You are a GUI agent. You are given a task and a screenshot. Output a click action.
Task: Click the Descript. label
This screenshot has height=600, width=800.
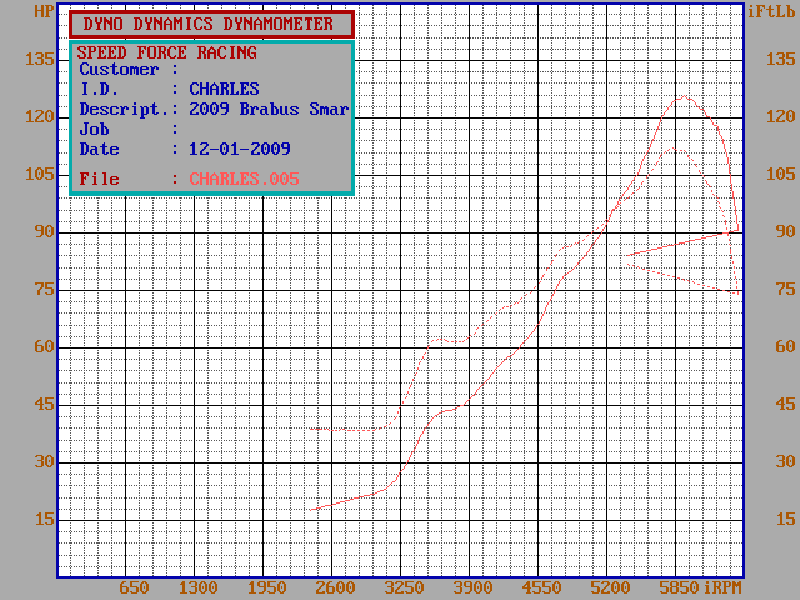coord(123,109)
